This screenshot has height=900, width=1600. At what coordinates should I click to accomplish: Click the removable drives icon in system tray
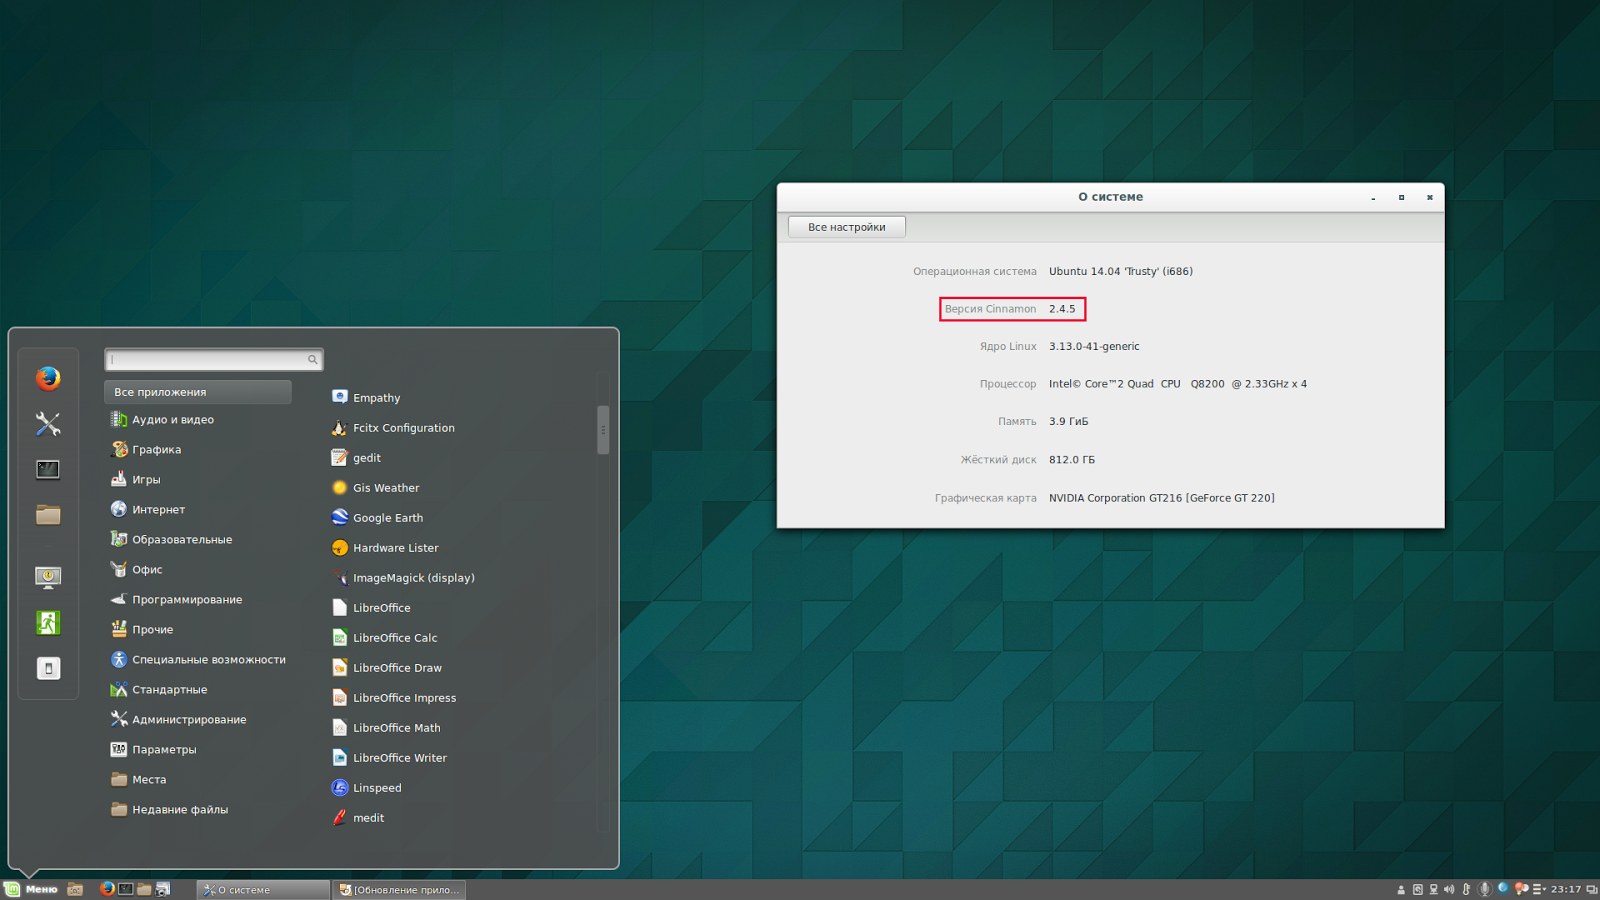(1417, 890)
